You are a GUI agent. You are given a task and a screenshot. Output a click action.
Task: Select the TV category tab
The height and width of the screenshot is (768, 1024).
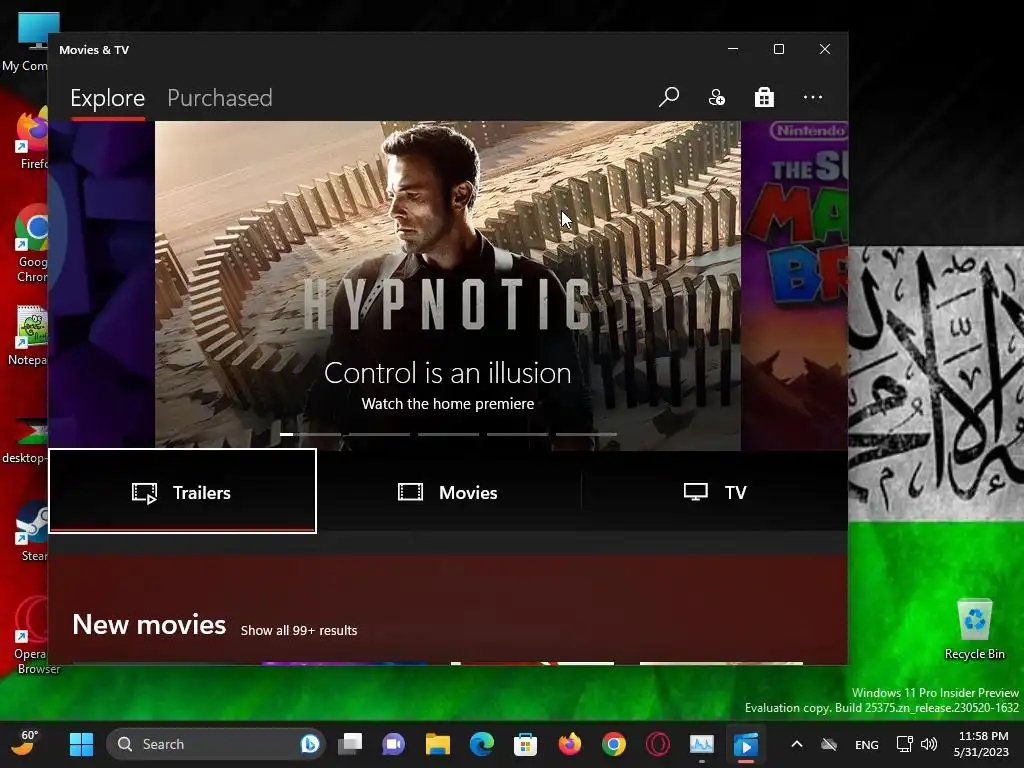tap(715, 492)
